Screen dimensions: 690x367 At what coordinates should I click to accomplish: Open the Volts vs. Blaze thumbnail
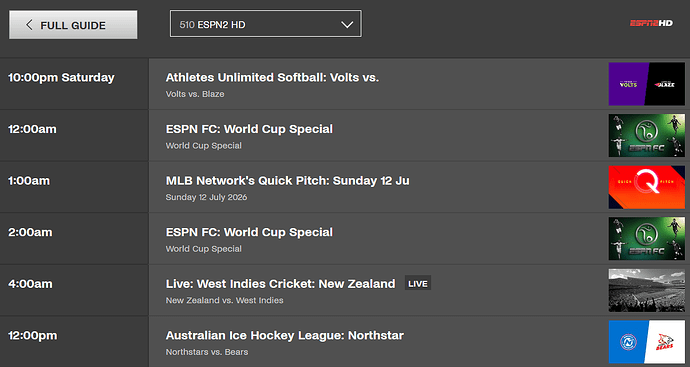[646, 84]
